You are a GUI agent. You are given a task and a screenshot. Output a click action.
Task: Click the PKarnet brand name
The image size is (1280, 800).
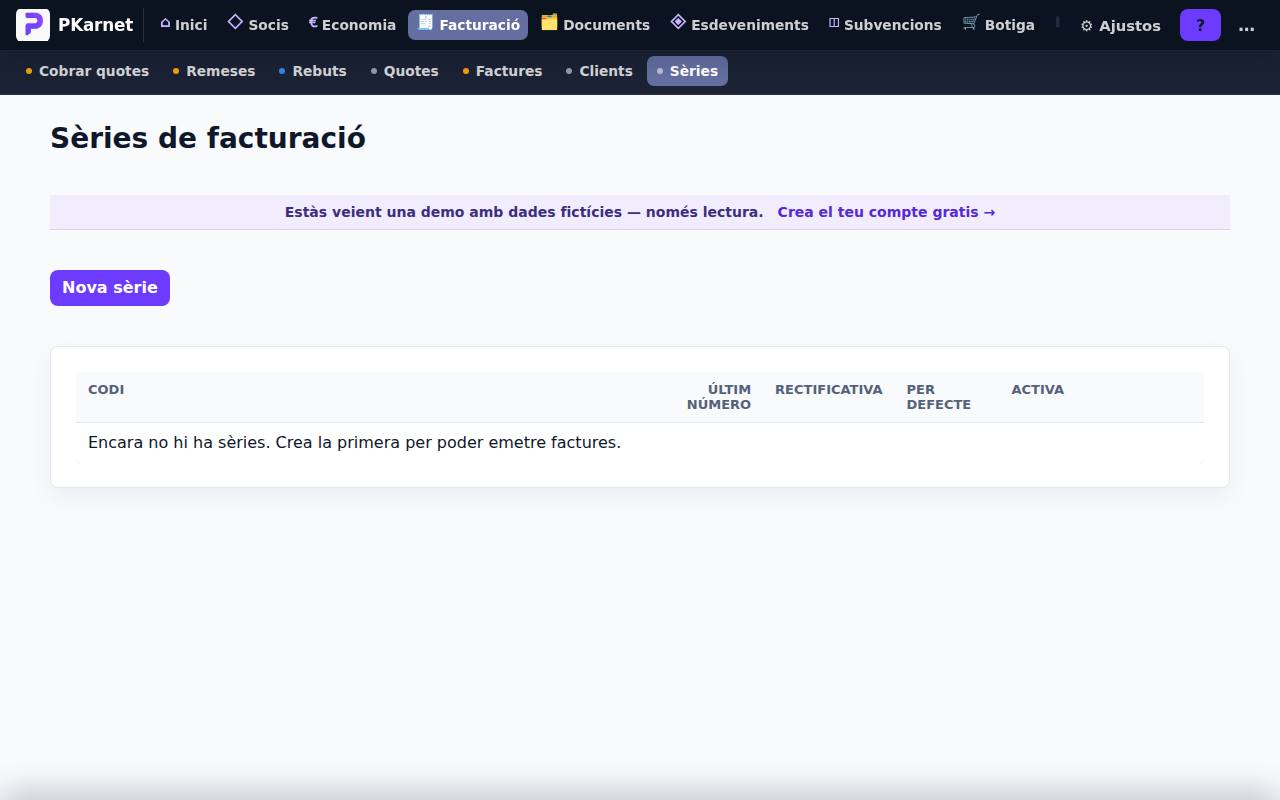pos(95,25)
